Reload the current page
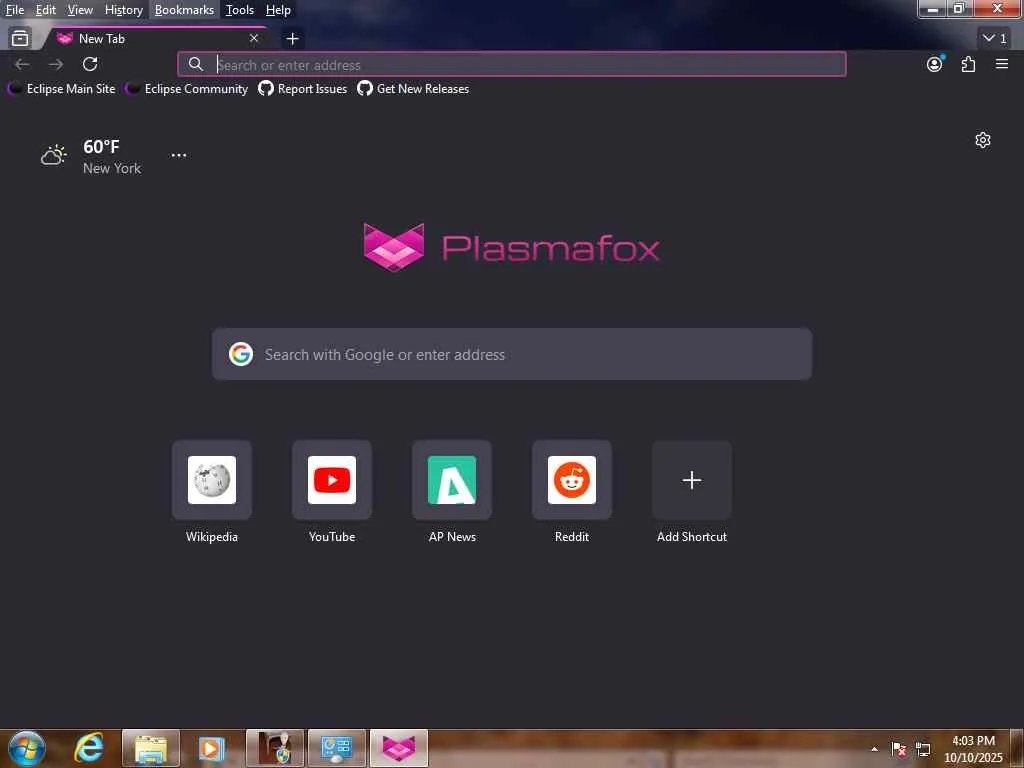 tap(90, 64)
